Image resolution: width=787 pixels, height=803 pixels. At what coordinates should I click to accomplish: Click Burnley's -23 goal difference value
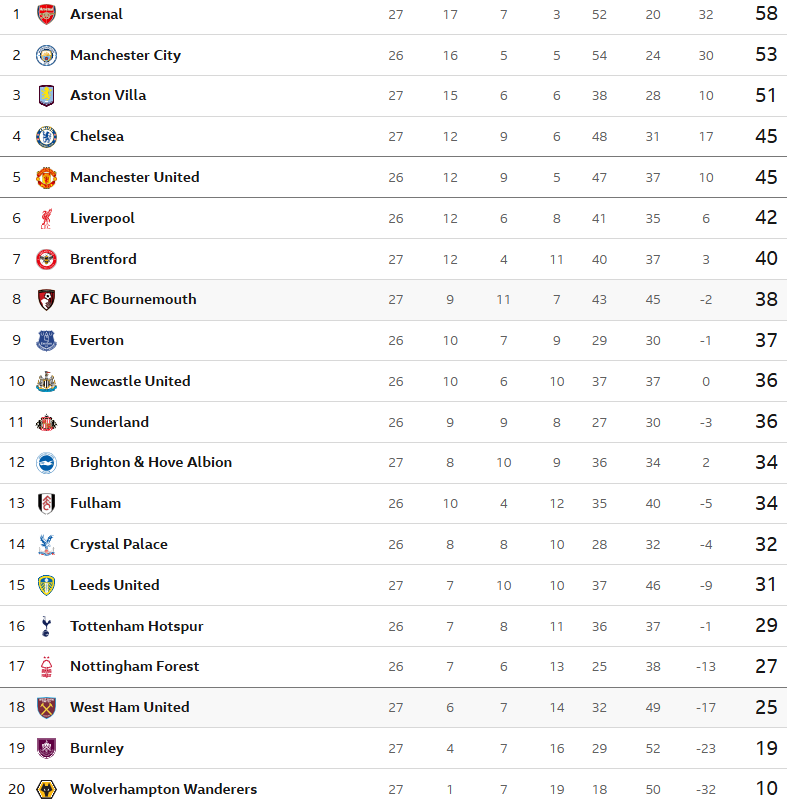(705, 748)
